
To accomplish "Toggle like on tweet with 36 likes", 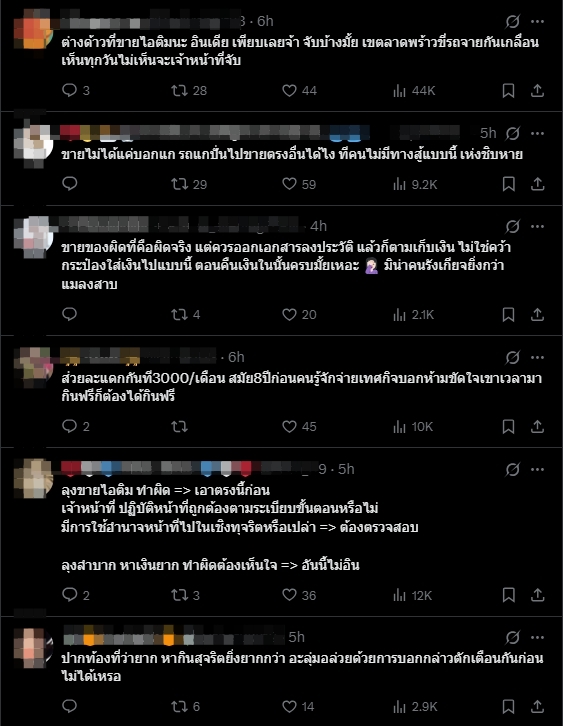I will pyautogui.click(x=299, y=595).
